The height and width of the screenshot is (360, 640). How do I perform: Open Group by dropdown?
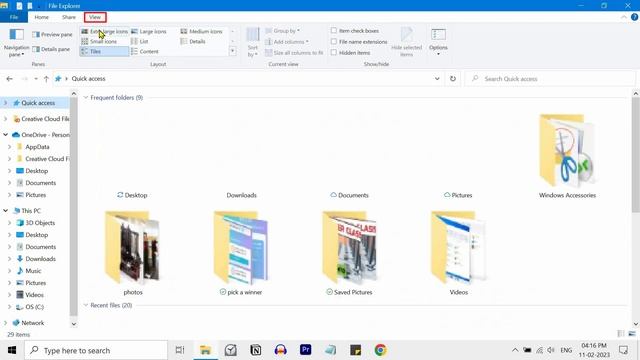coord(282,31)
